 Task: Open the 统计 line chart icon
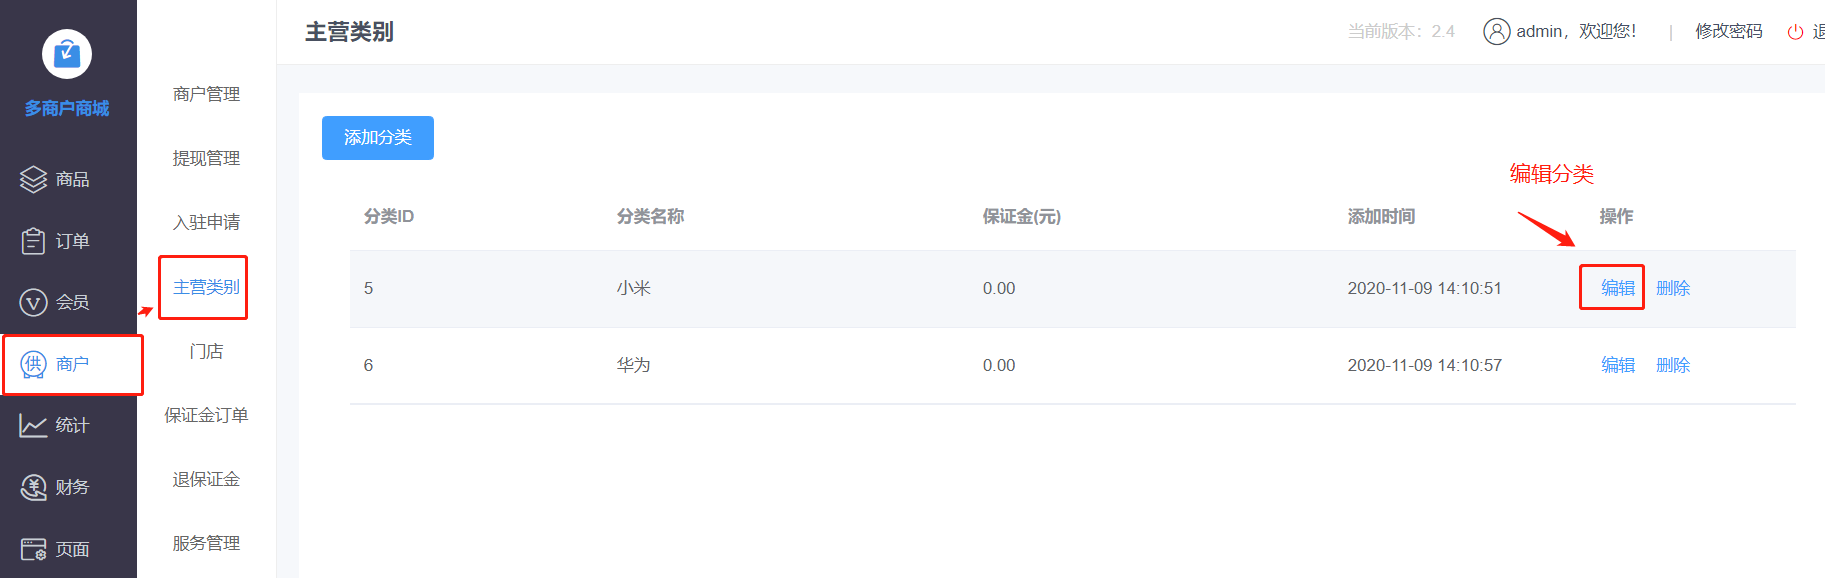click(x=33, y=426)
